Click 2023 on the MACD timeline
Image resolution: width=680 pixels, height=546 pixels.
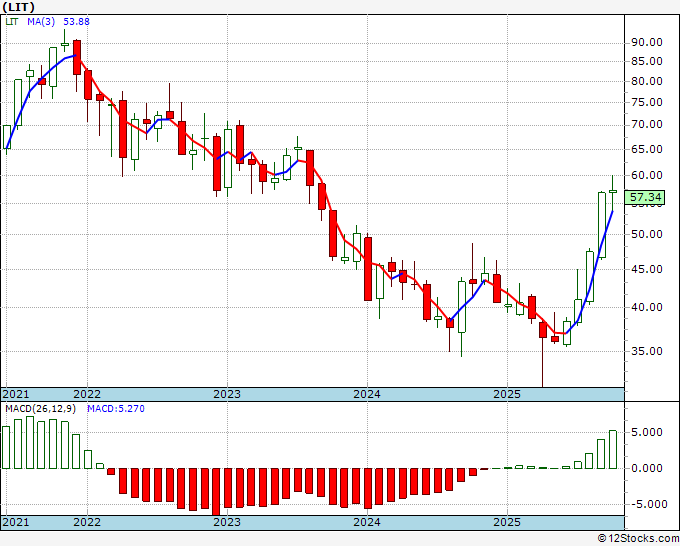(227, 522)
